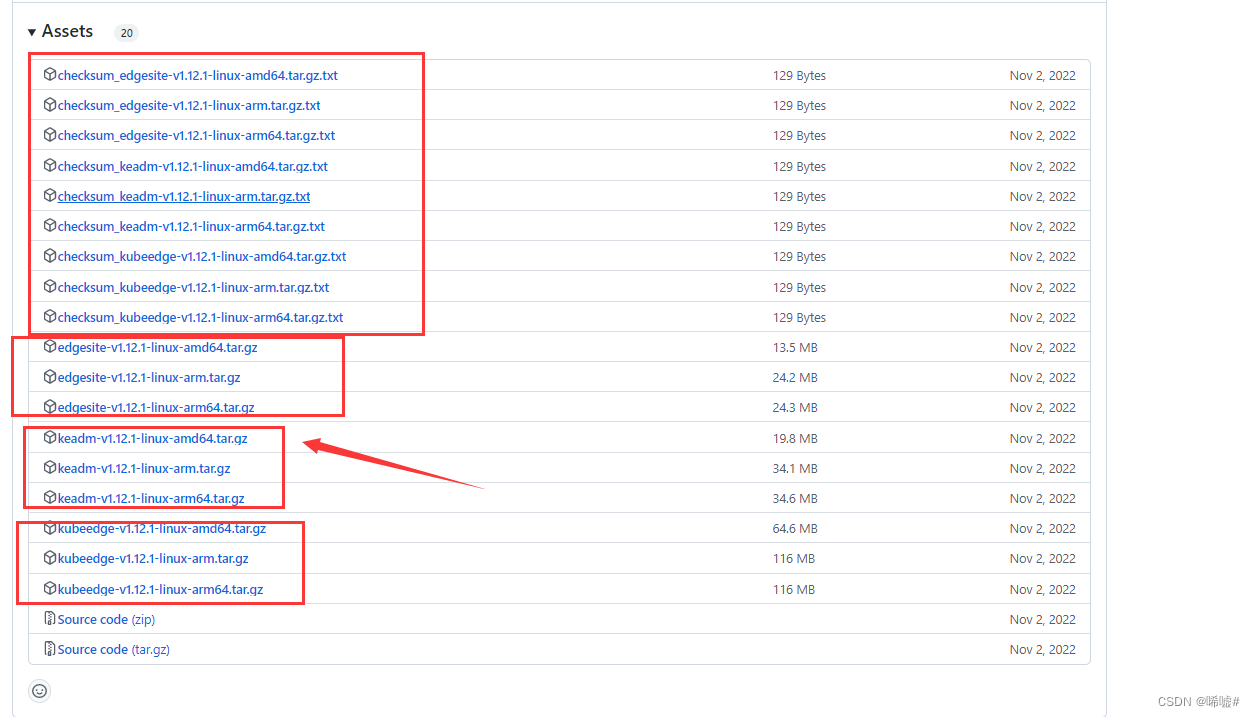Download keadm-v1.12.1-linux-arm64.tar.gz
The height and width of the screenshot is (717, 1255).
click(151, 498)
